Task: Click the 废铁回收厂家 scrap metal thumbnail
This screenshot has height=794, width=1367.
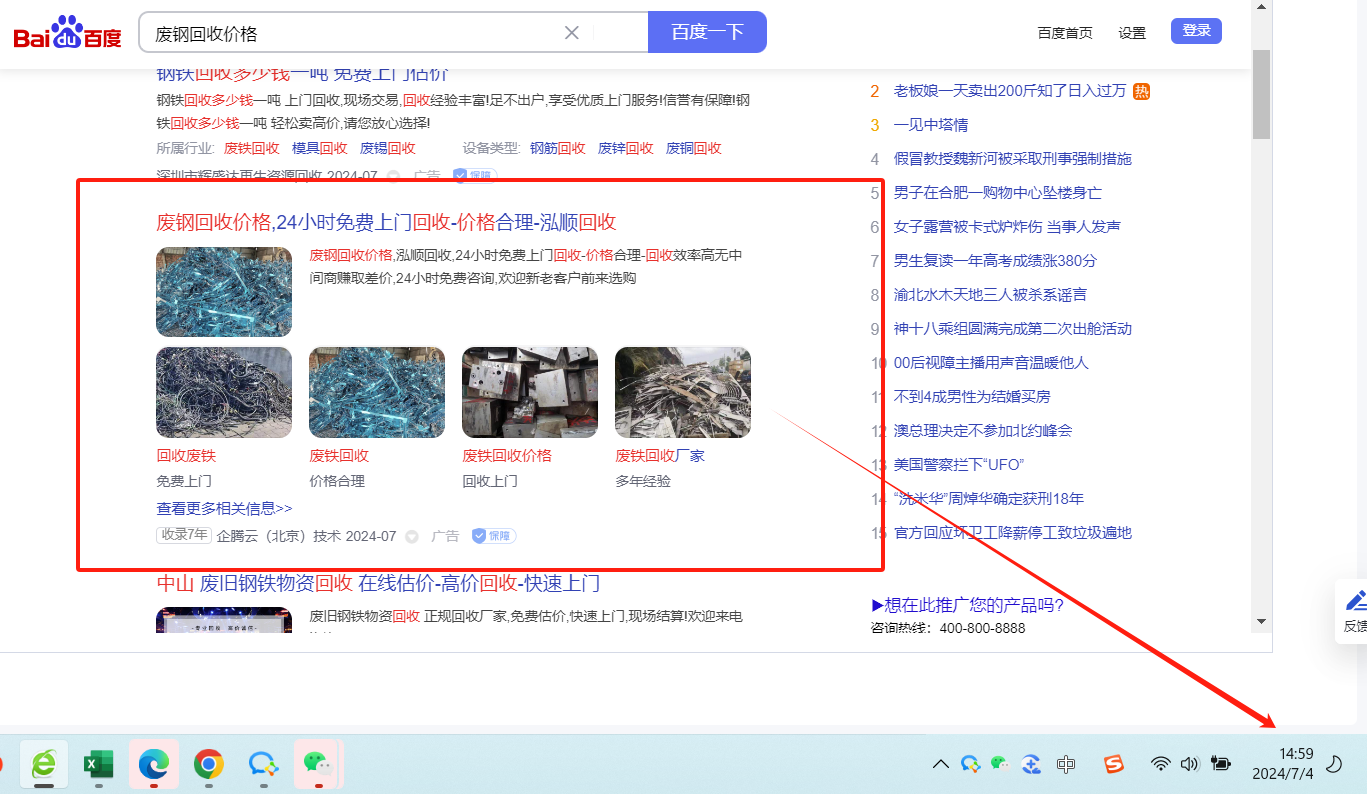Action: (682, 392)
